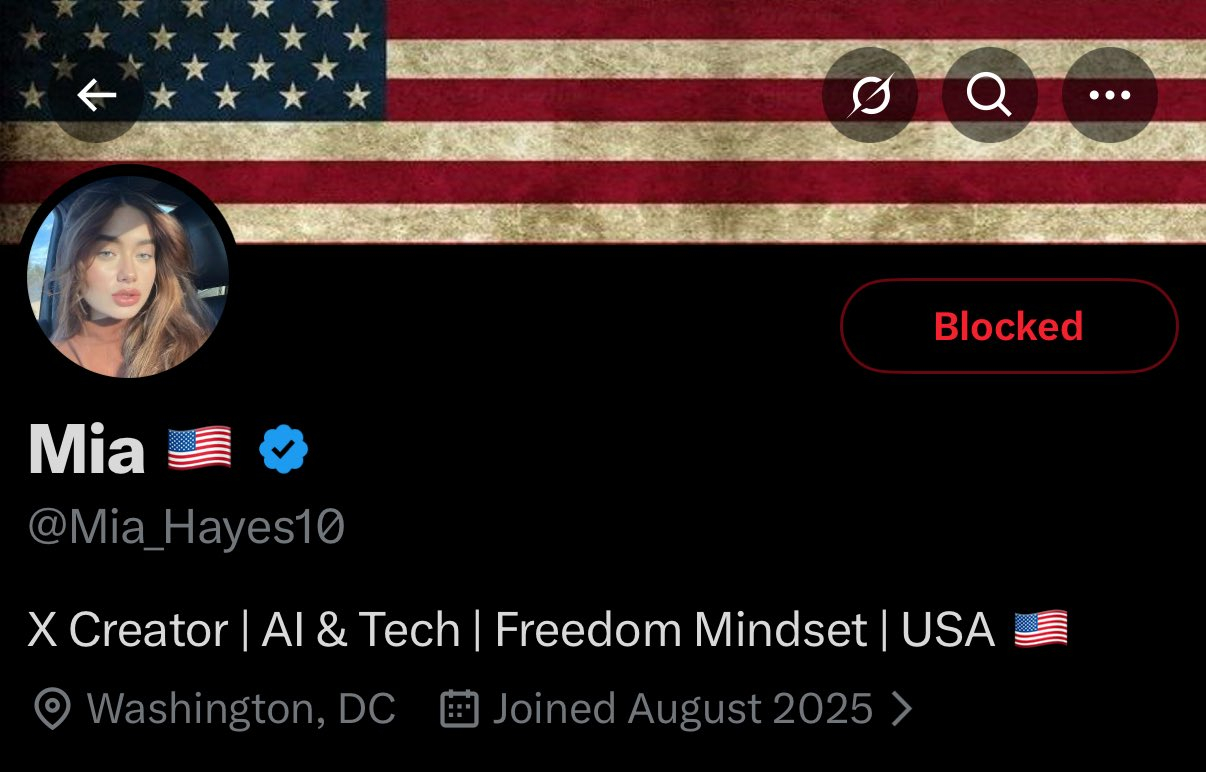Click the display name Mia

tap(86, 449)
